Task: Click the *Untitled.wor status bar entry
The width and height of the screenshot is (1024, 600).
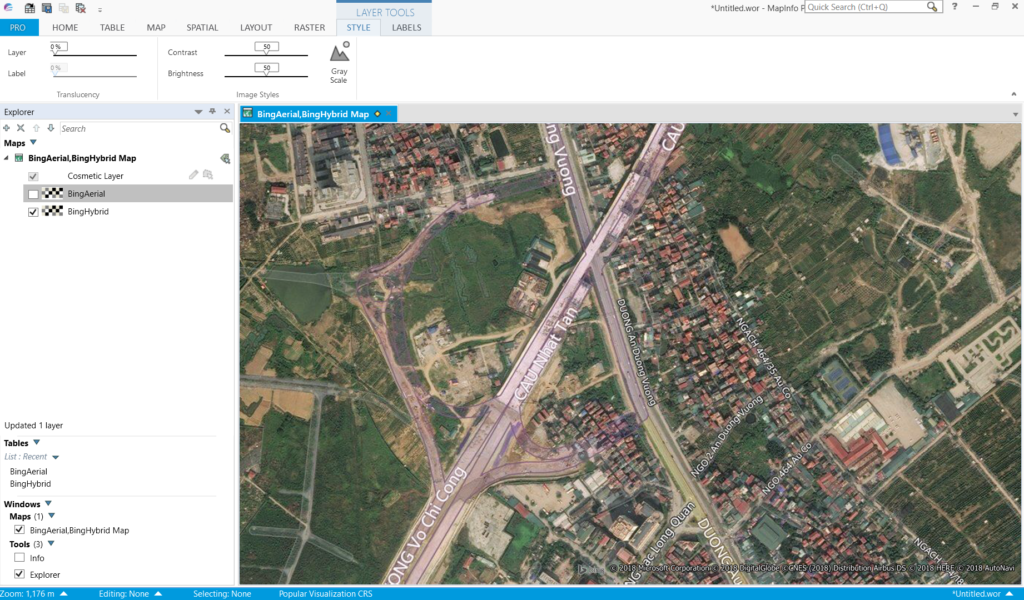Action: [976, 593]
